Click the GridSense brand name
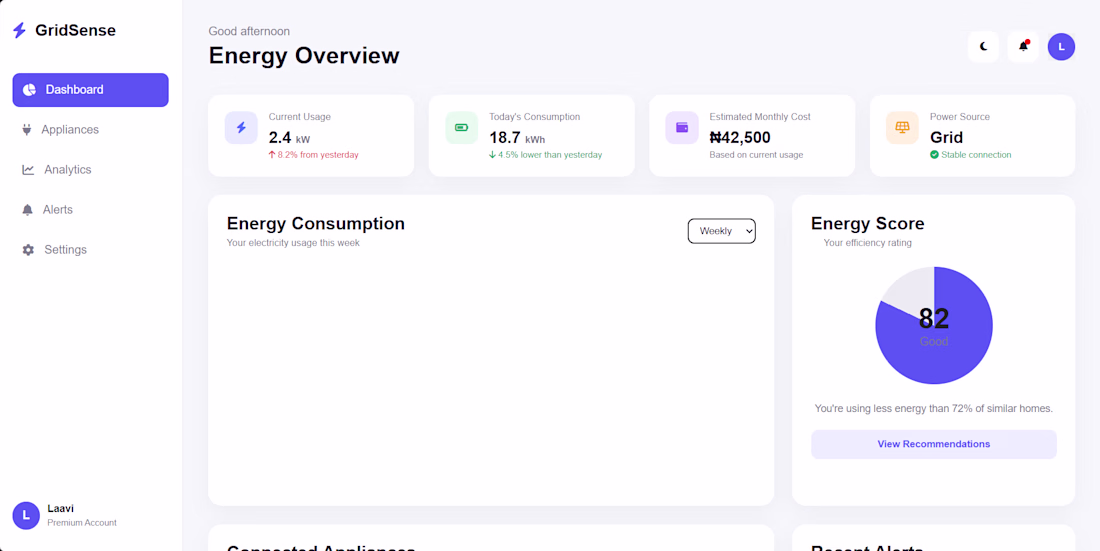Image resolution: width=1100 pixels, height=551 pixels. tap(76, 30)
